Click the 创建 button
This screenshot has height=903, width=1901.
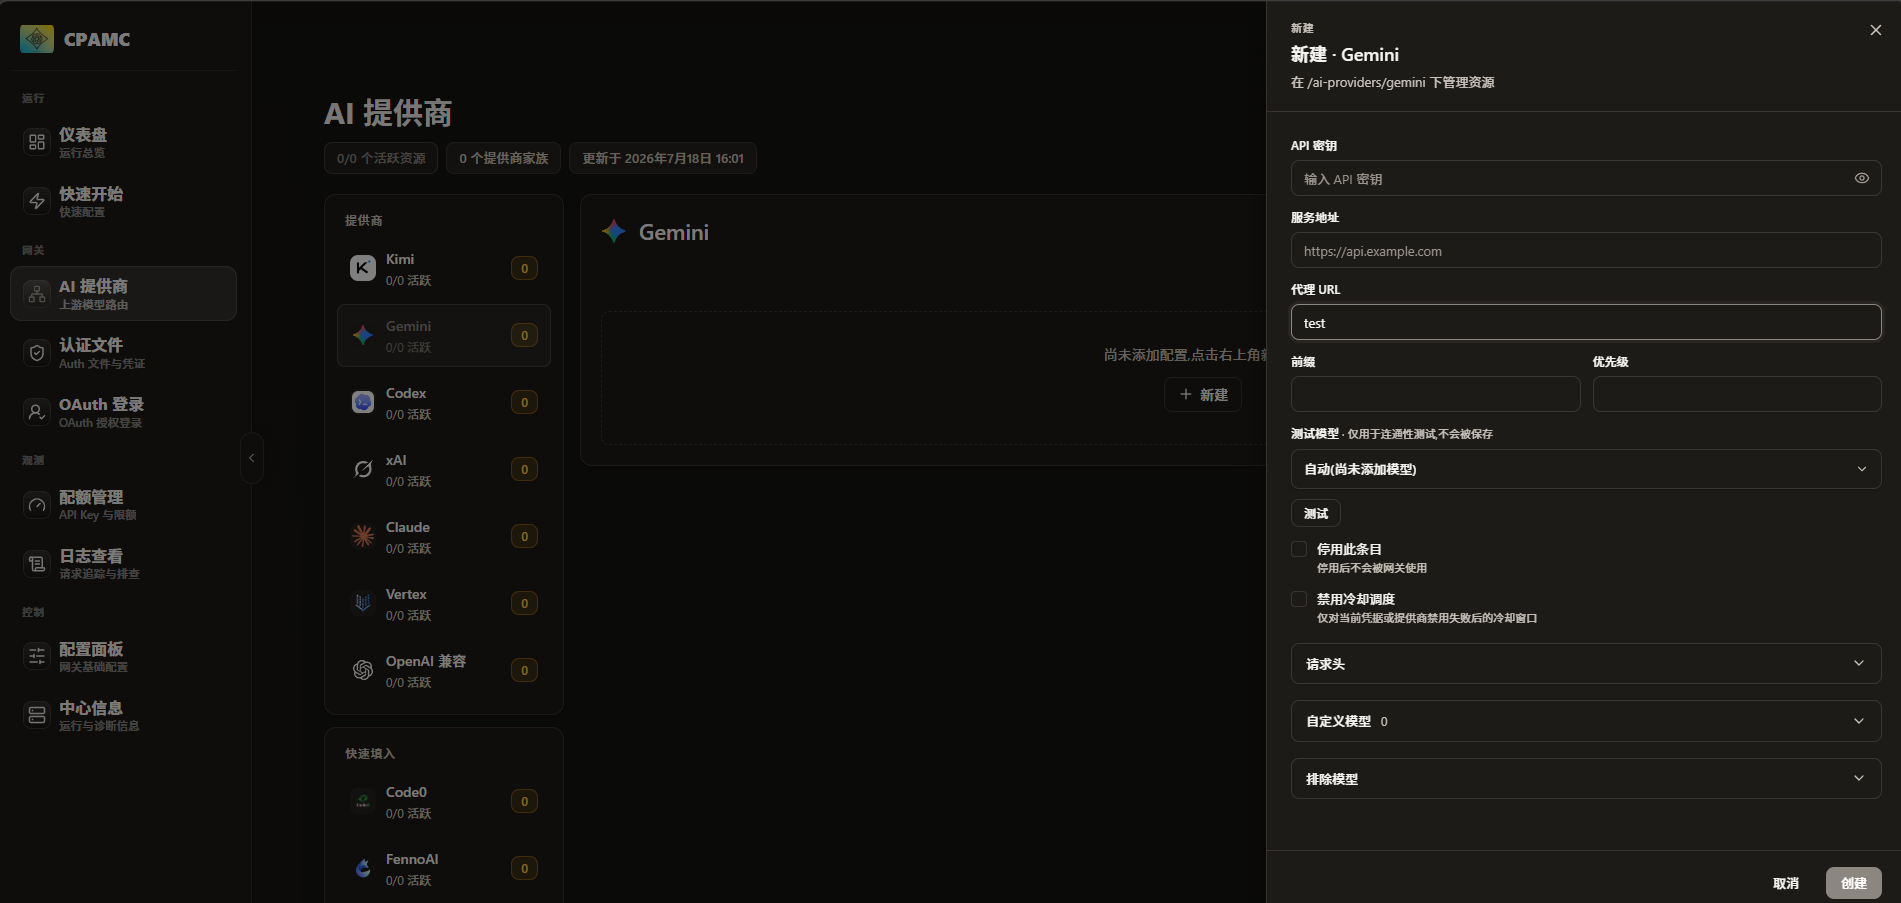point(1853,883)
